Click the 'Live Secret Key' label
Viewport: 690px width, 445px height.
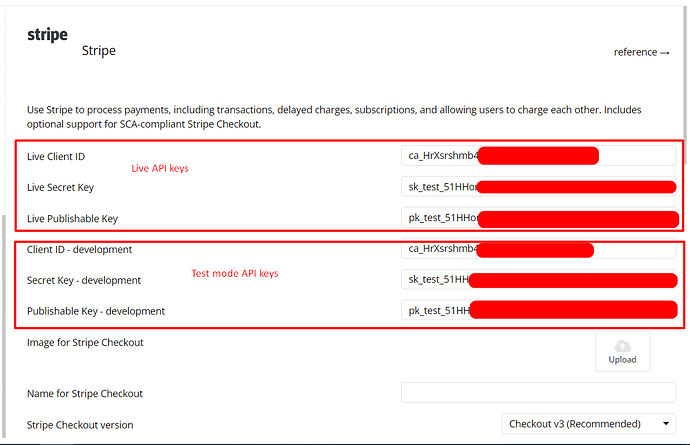[60, 188]
